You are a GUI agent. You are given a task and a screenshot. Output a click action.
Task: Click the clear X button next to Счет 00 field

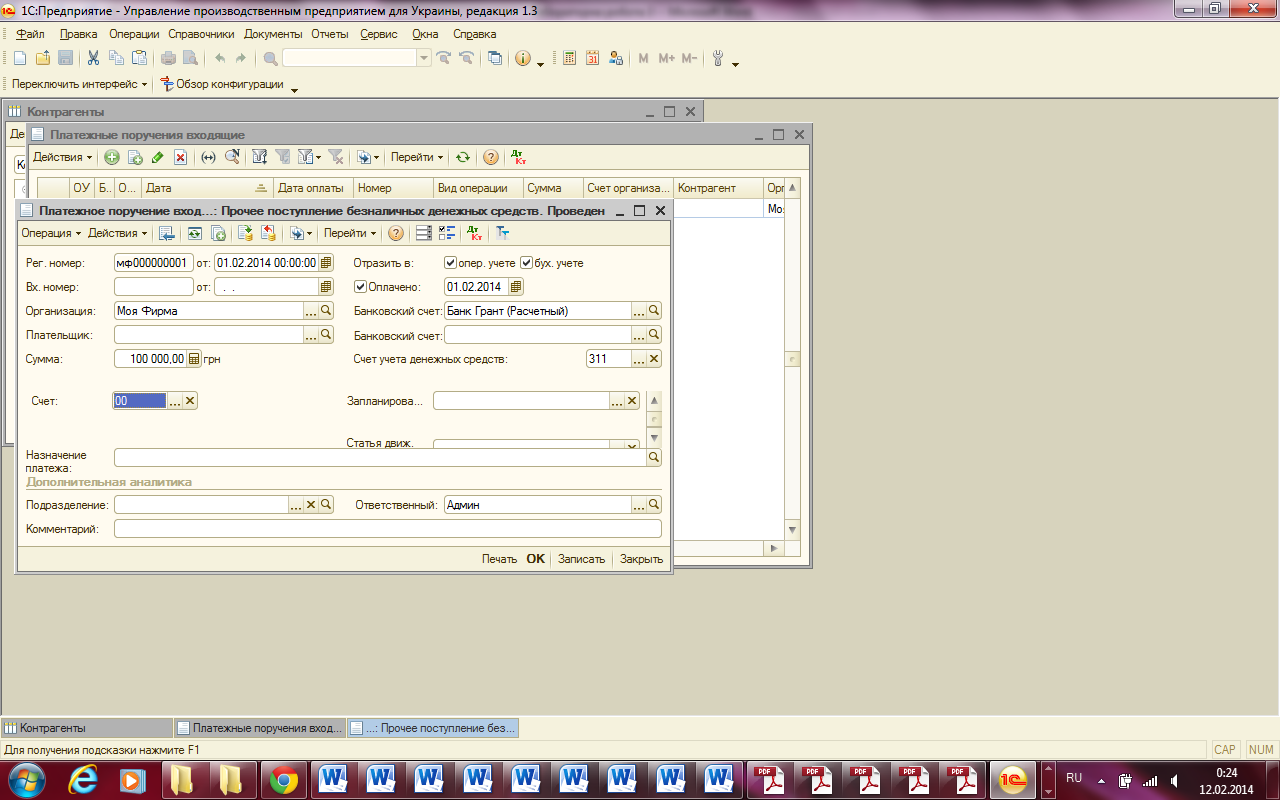(x=190, y=400)
